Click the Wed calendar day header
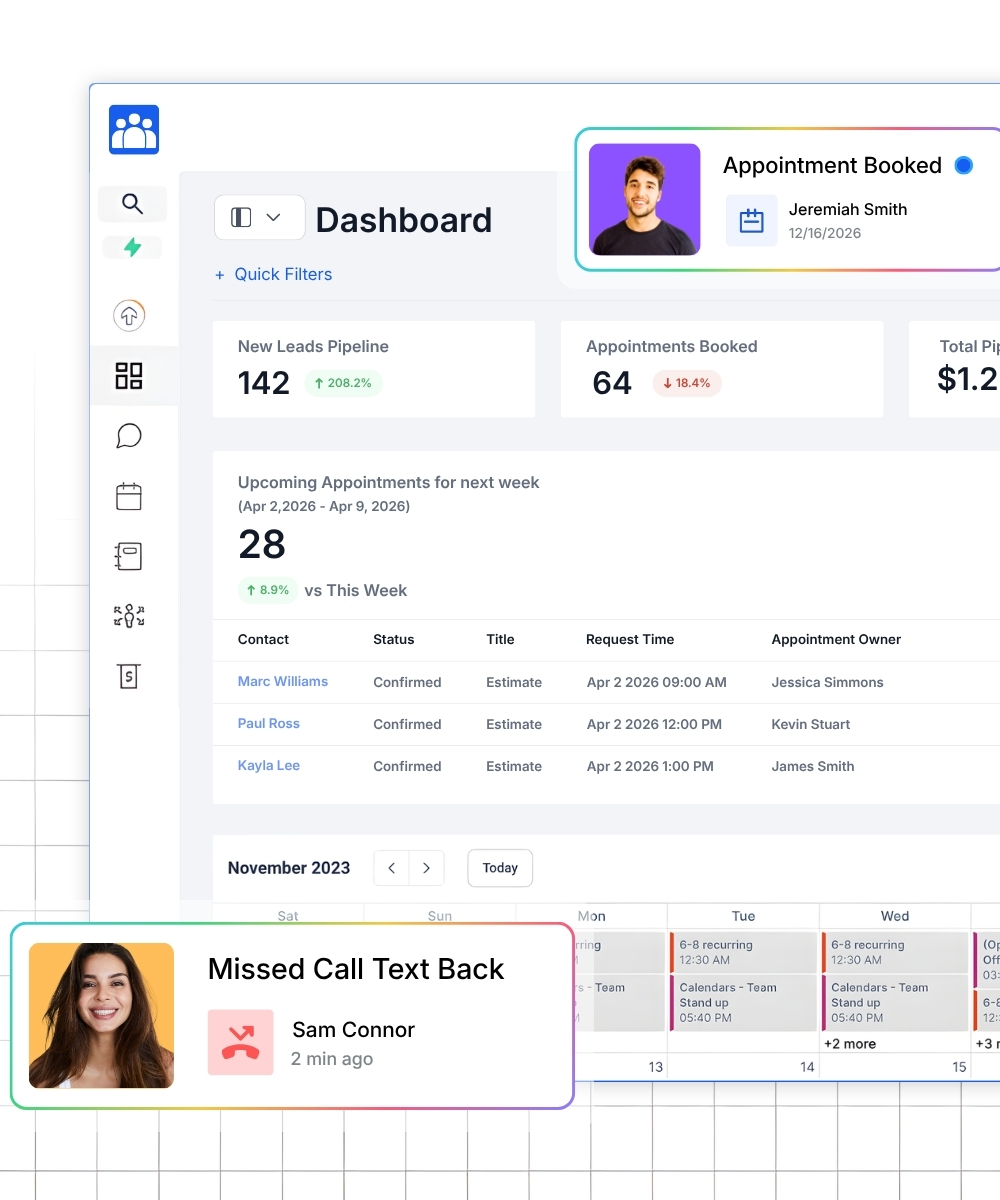 pyautogui.click(x=895, y=916)
